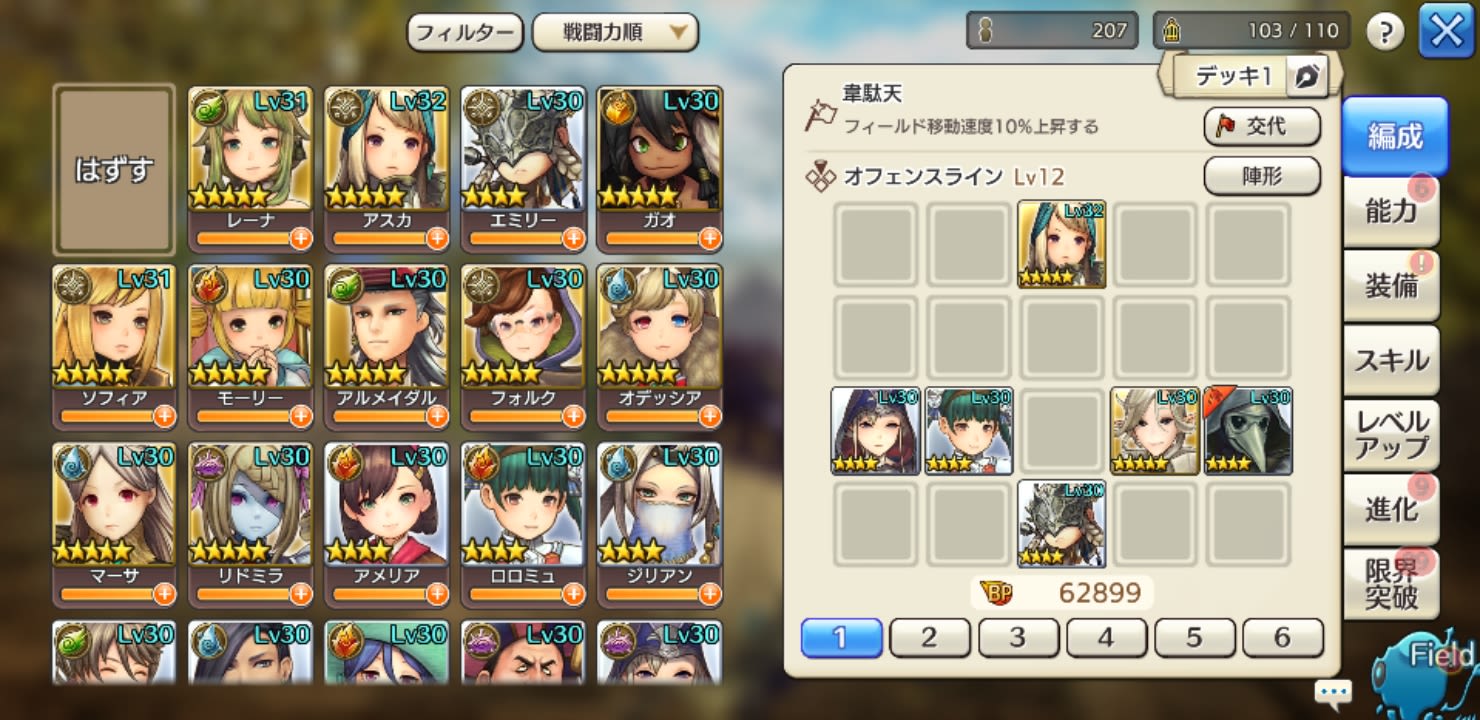Tap the plus icon under レーナ

pyautogui.click(x=301, y=238)
